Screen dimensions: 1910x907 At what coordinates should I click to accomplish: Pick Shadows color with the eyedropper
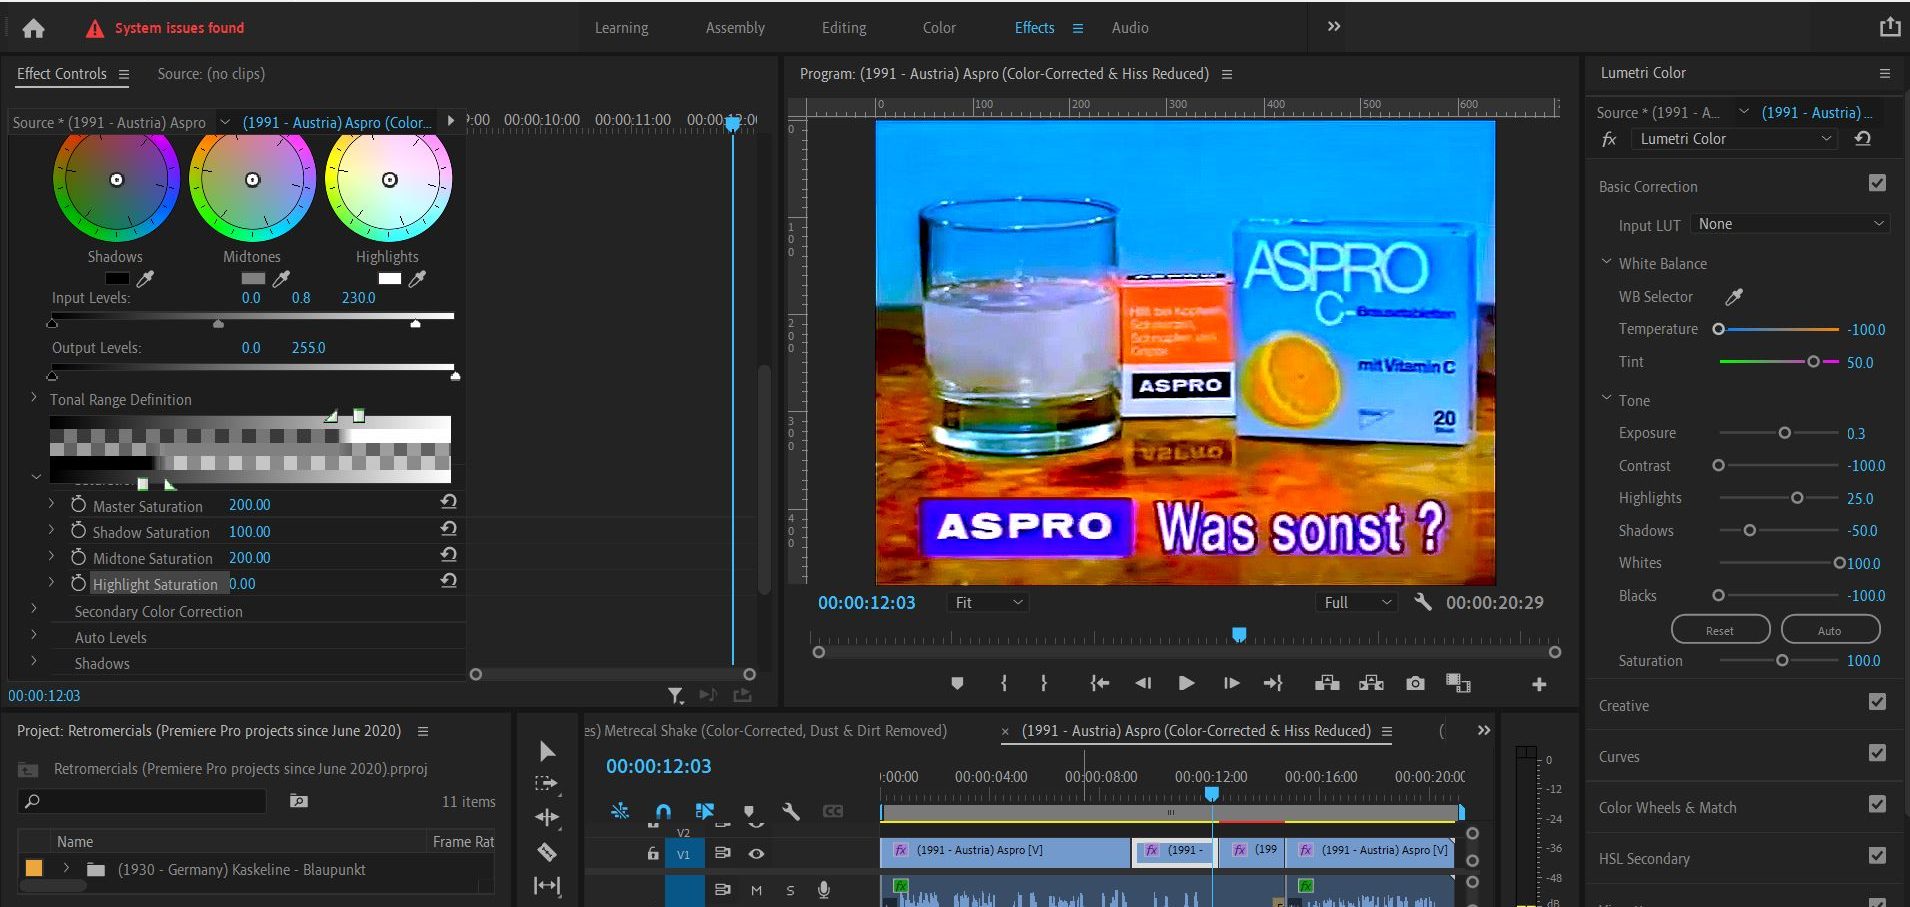point(145,279)
